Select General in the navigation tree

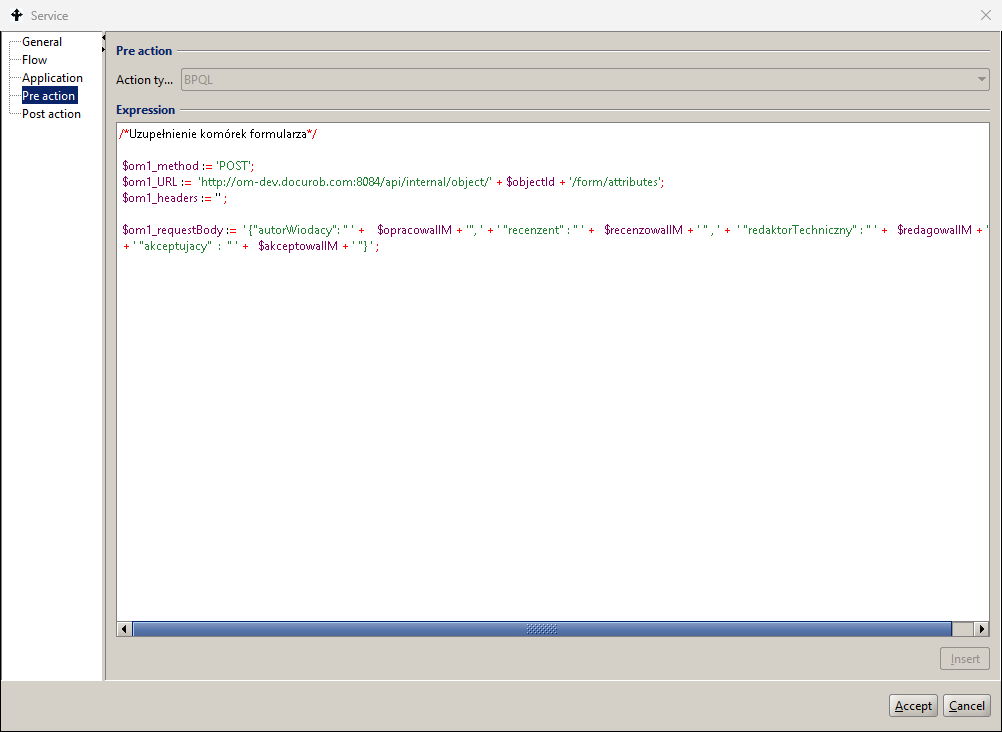pos(42,42)
